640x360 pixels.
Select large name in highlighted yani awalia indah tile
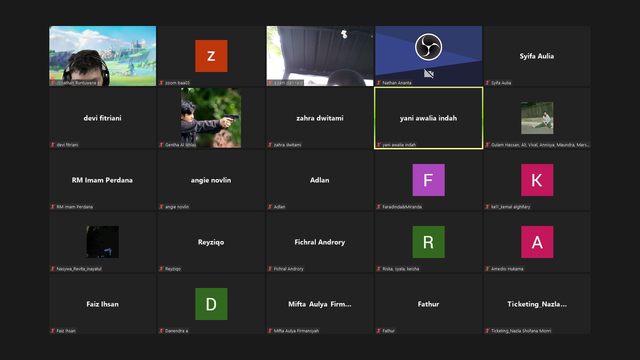(x=428, y=118)
